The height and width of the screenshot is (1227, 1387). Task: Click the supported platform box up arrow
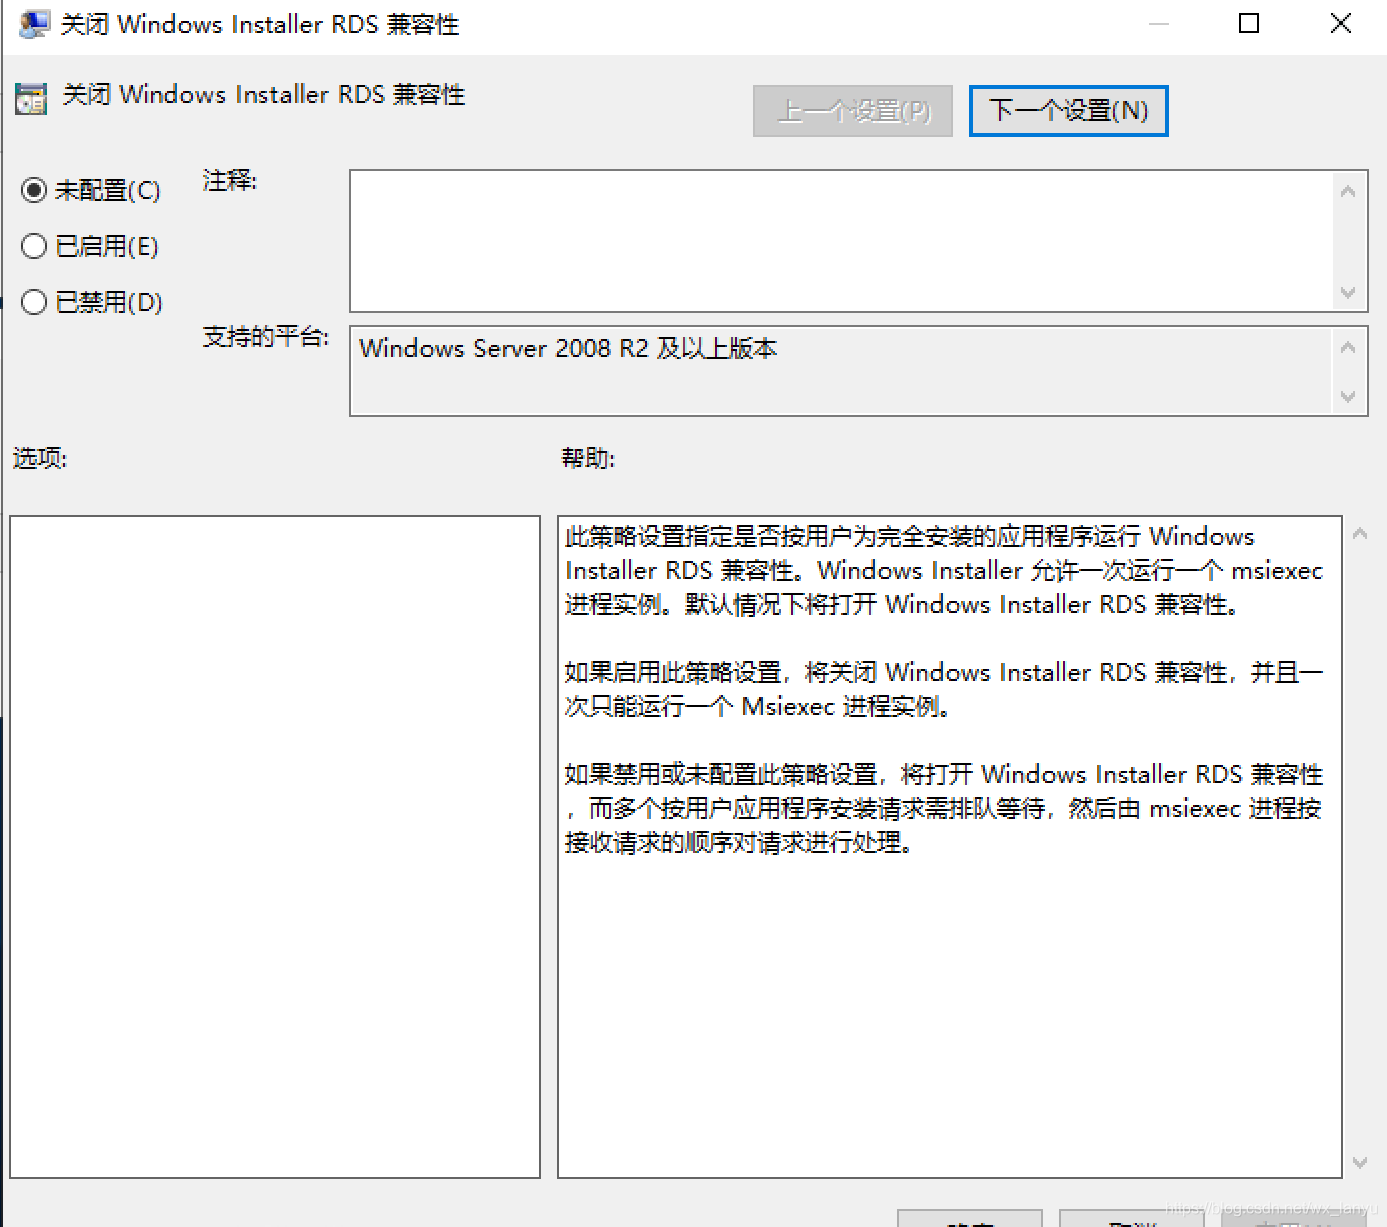[x=1348, y=347]
